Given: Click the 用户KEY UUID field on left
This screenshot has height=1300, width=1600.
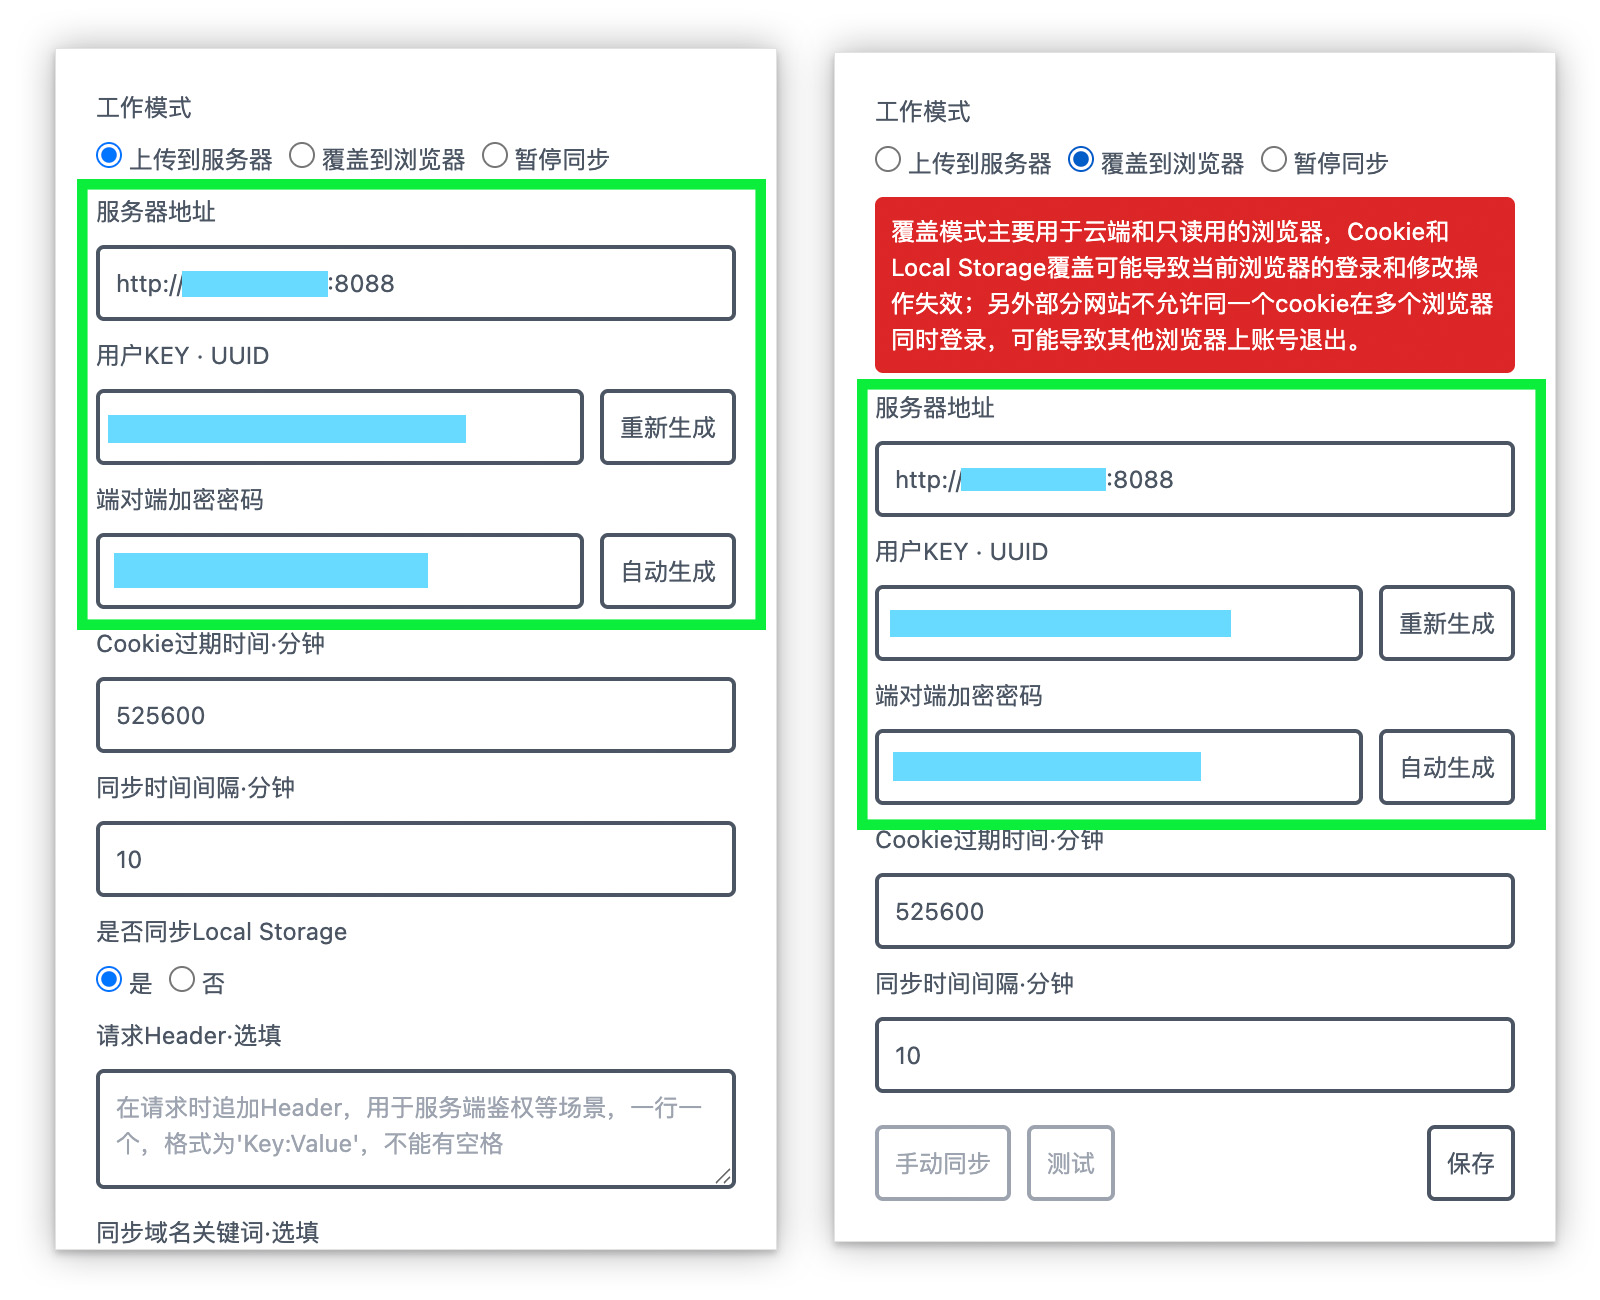Looking at the screenshot, I should click(x=340, y=427).
